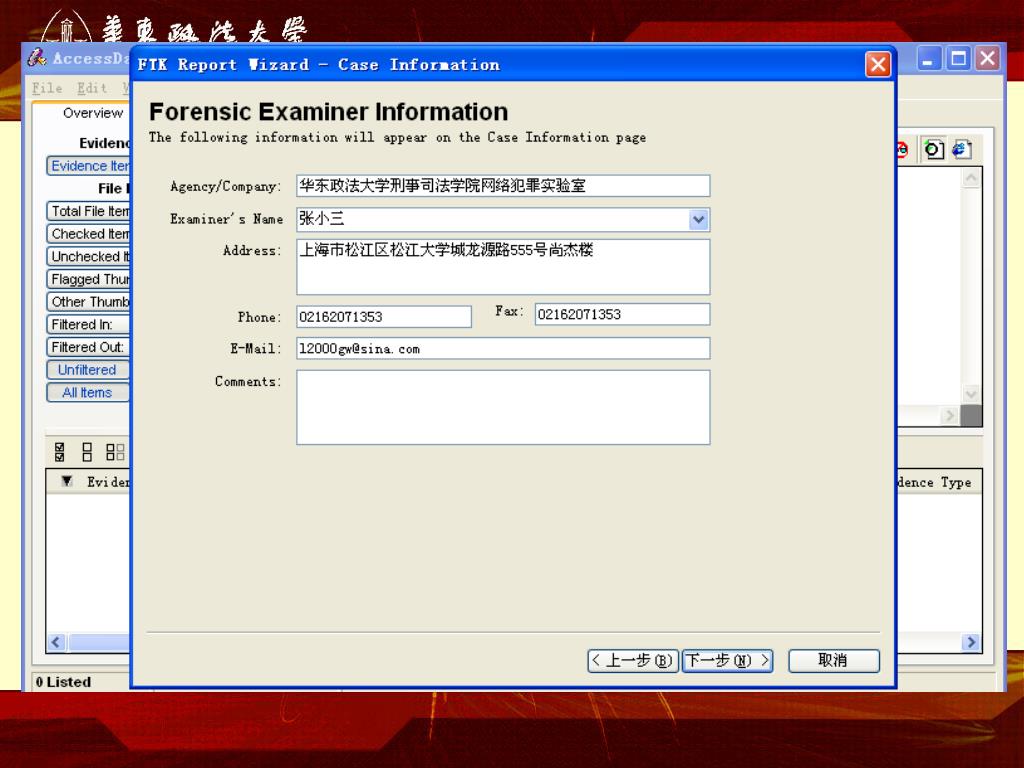Click the Checked Items button
Viewport: 1024px width, 768px height.
point(89,234)
